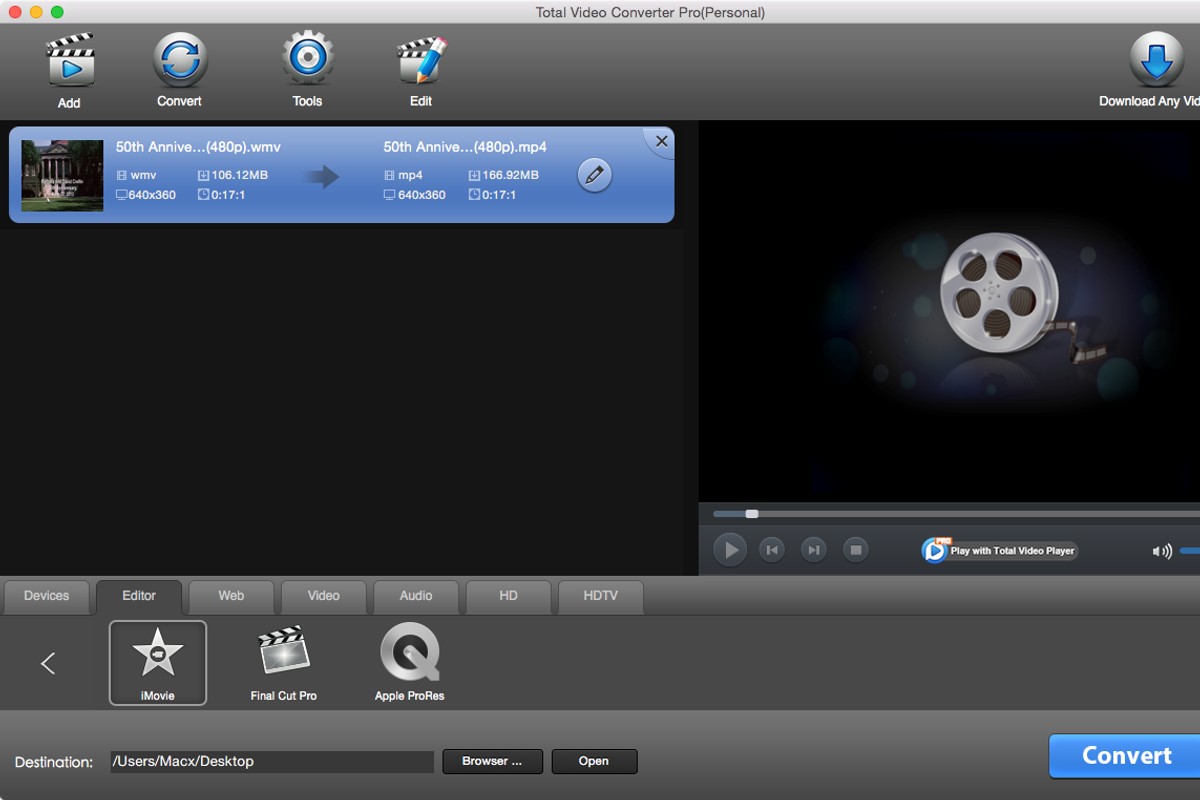
Task: Click Play with Total Video Player
Action: [x=1000, y=550]
